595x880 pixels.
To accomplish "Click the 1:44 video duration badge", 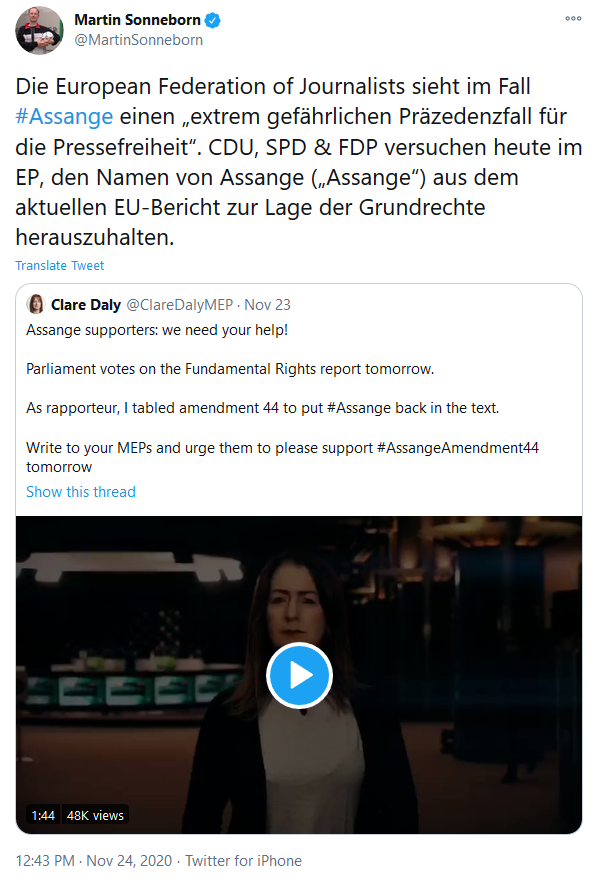I will (x=43, y=815).
